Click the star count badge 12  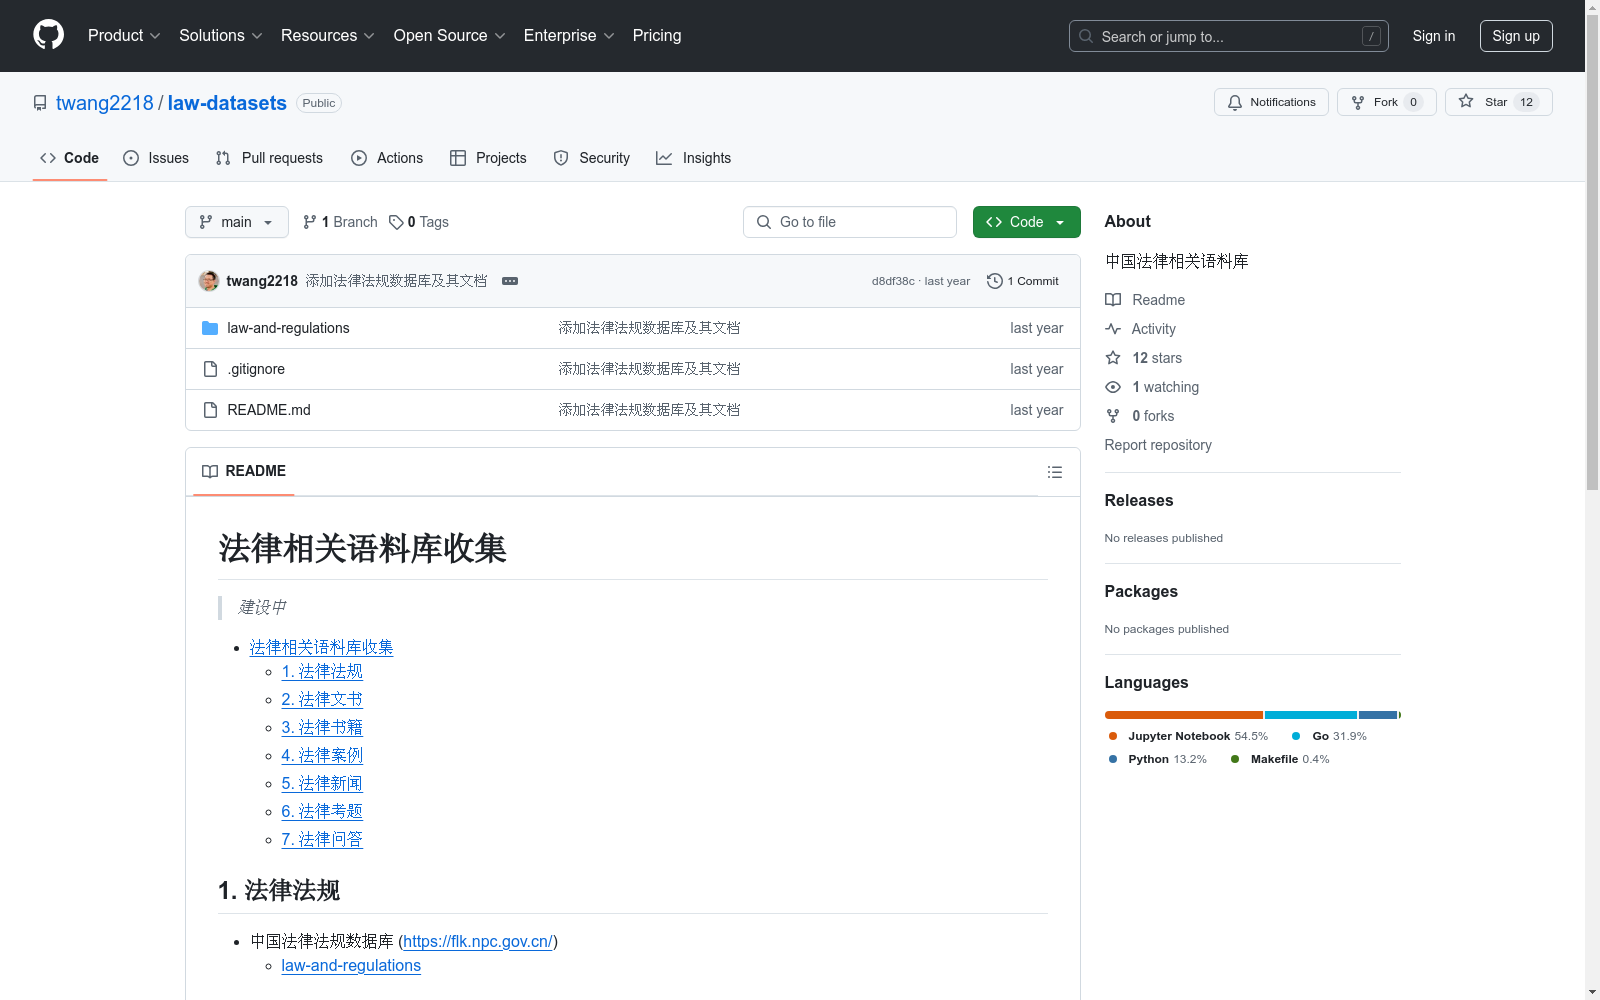(x=1526, y=102)
